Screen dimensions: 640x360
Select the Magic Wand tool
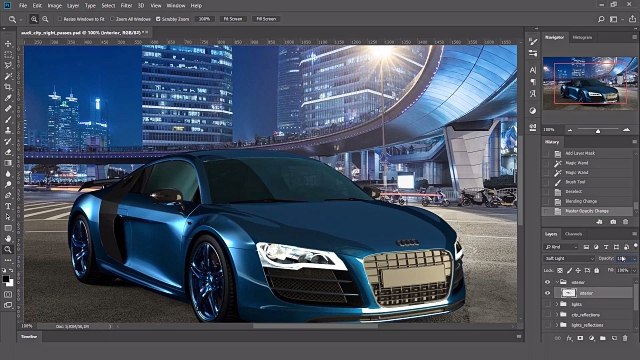pyautogui.click(x=8, y=76)
